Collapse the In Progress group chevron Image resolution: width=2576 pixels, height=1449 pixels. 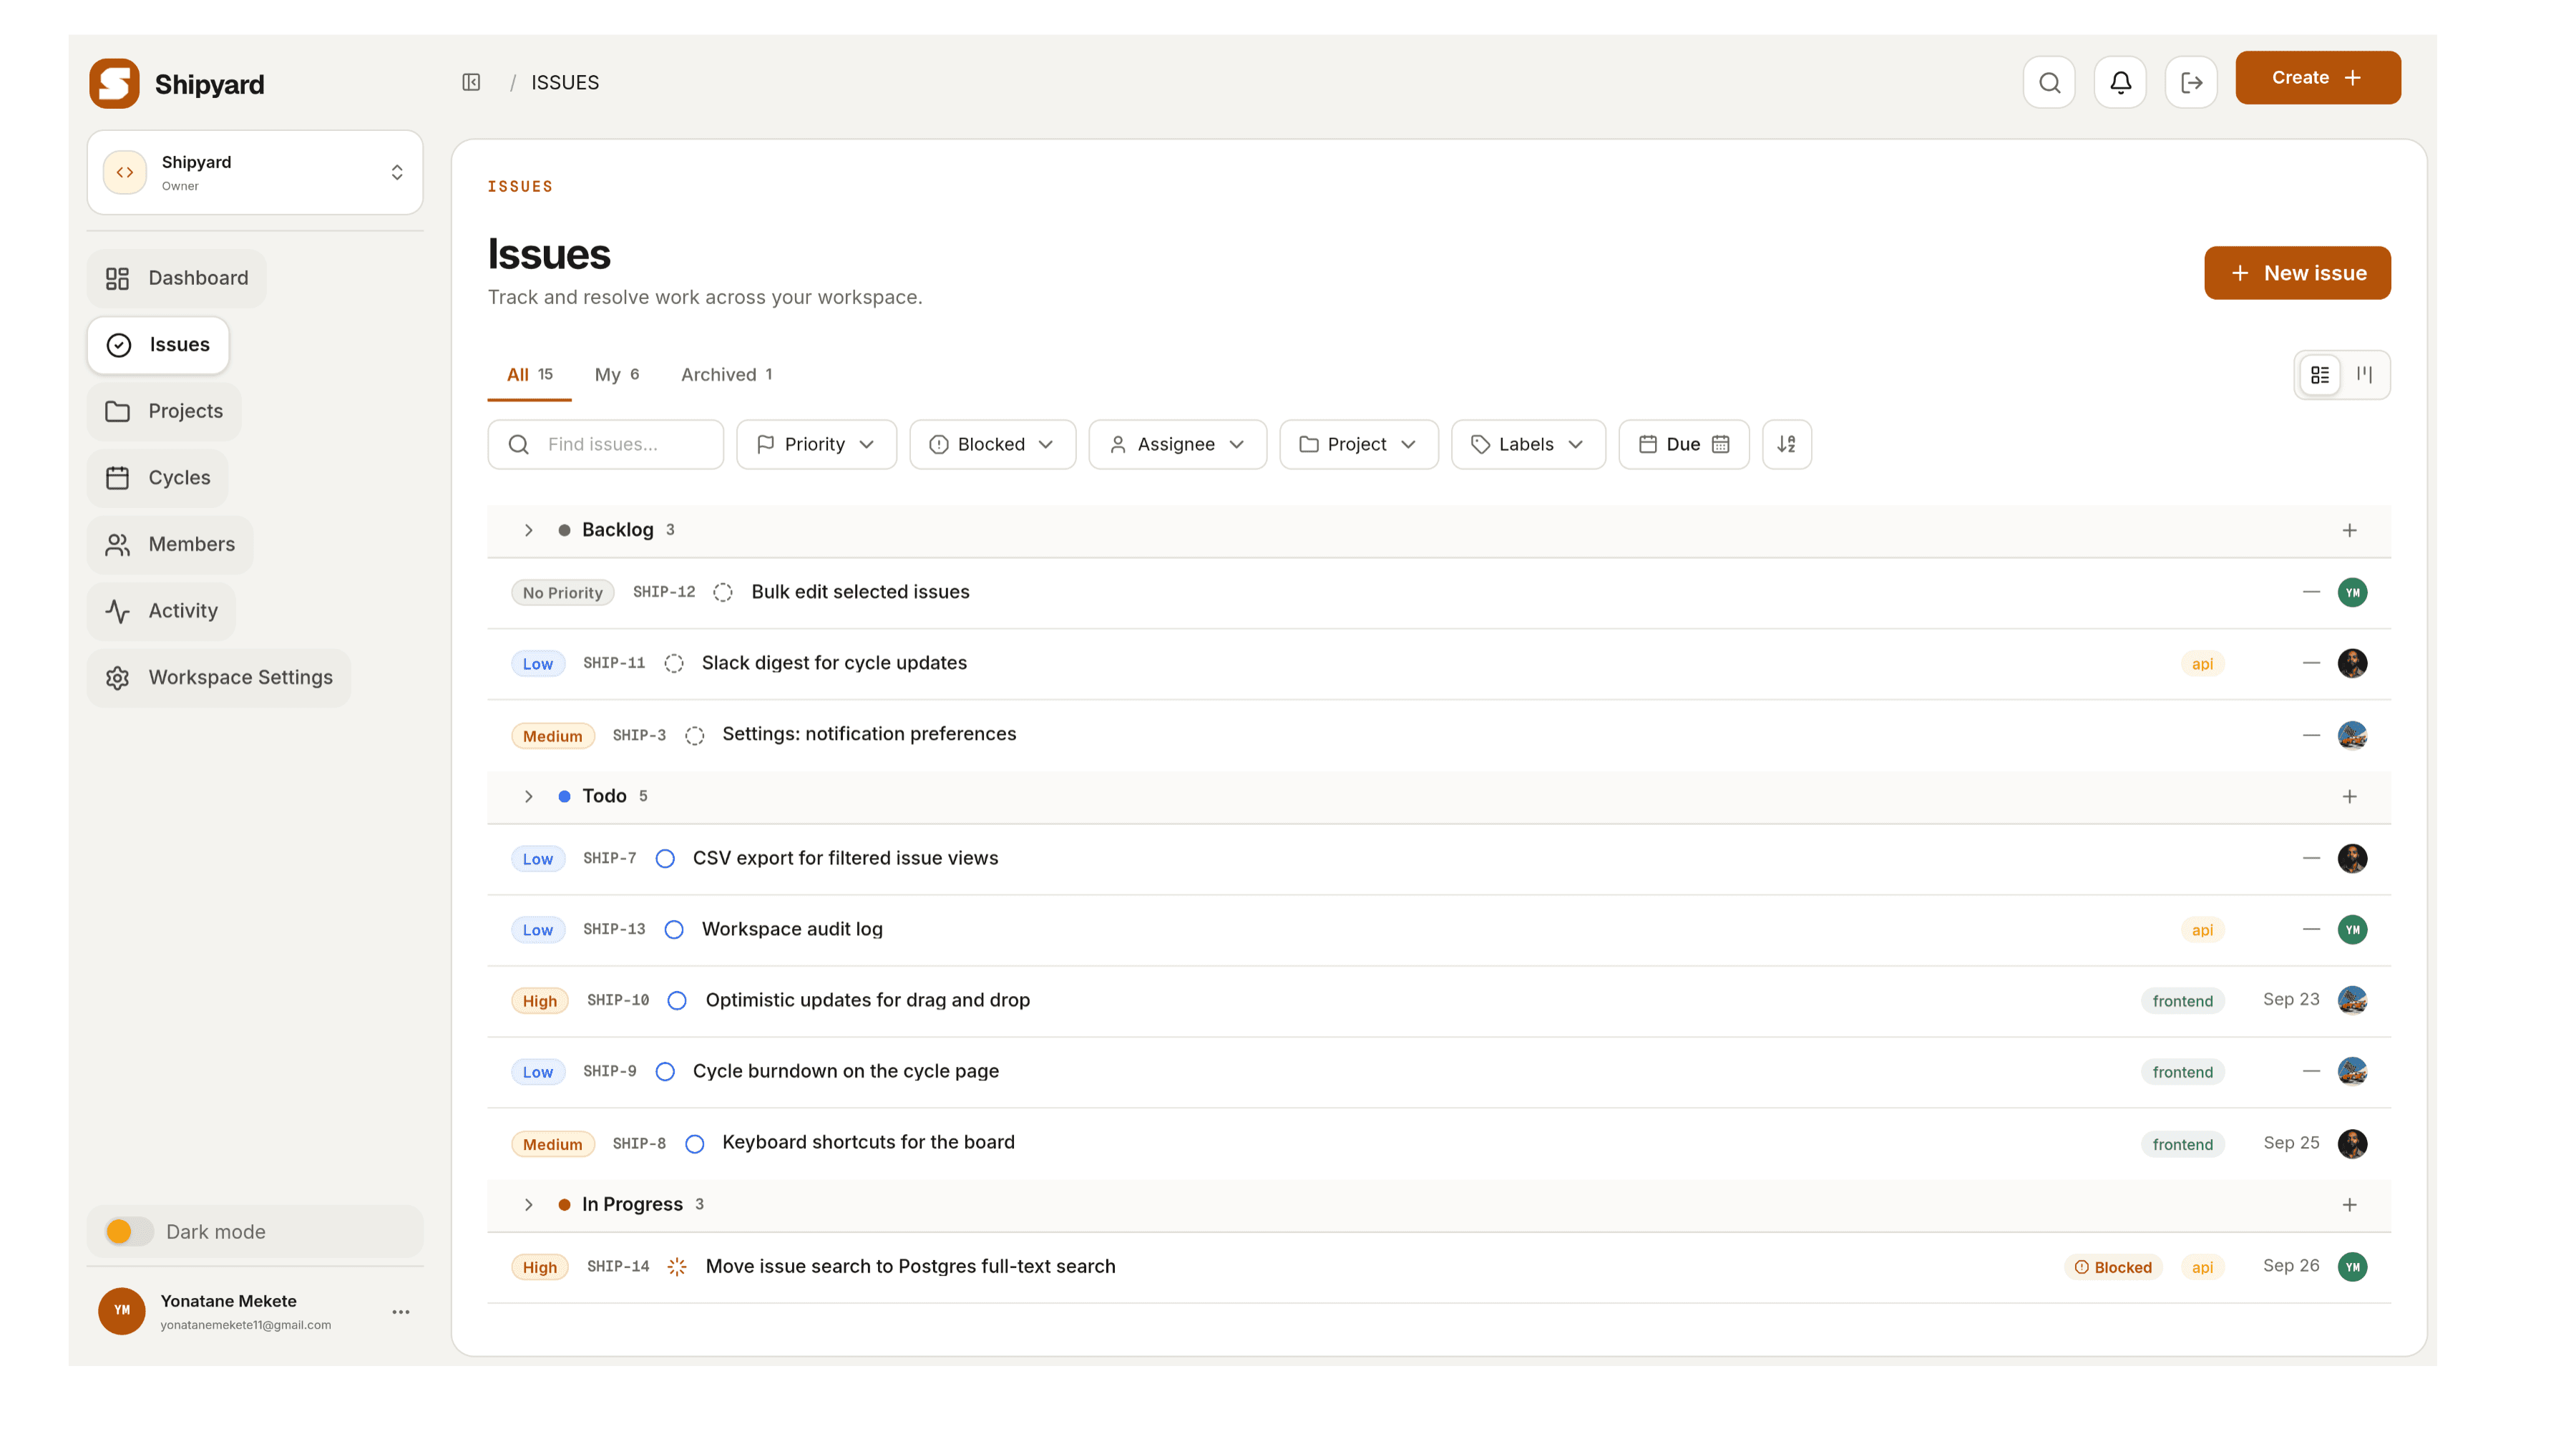(529, 1204)
